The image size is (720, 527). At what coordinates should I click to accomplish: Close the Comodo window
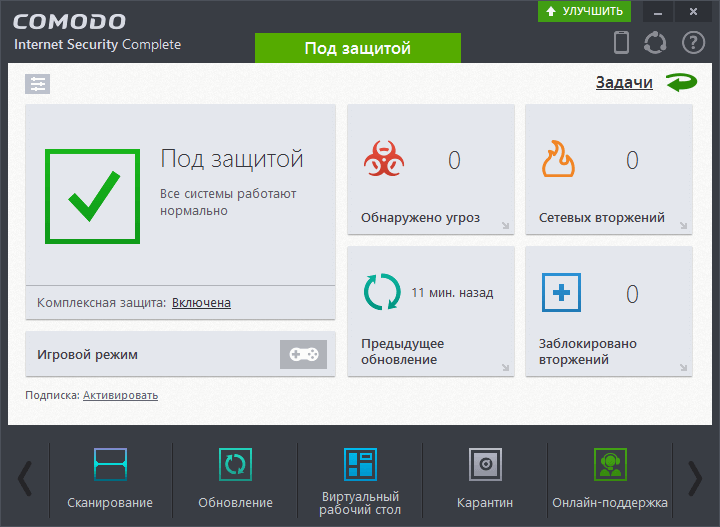tap(693, 11)
